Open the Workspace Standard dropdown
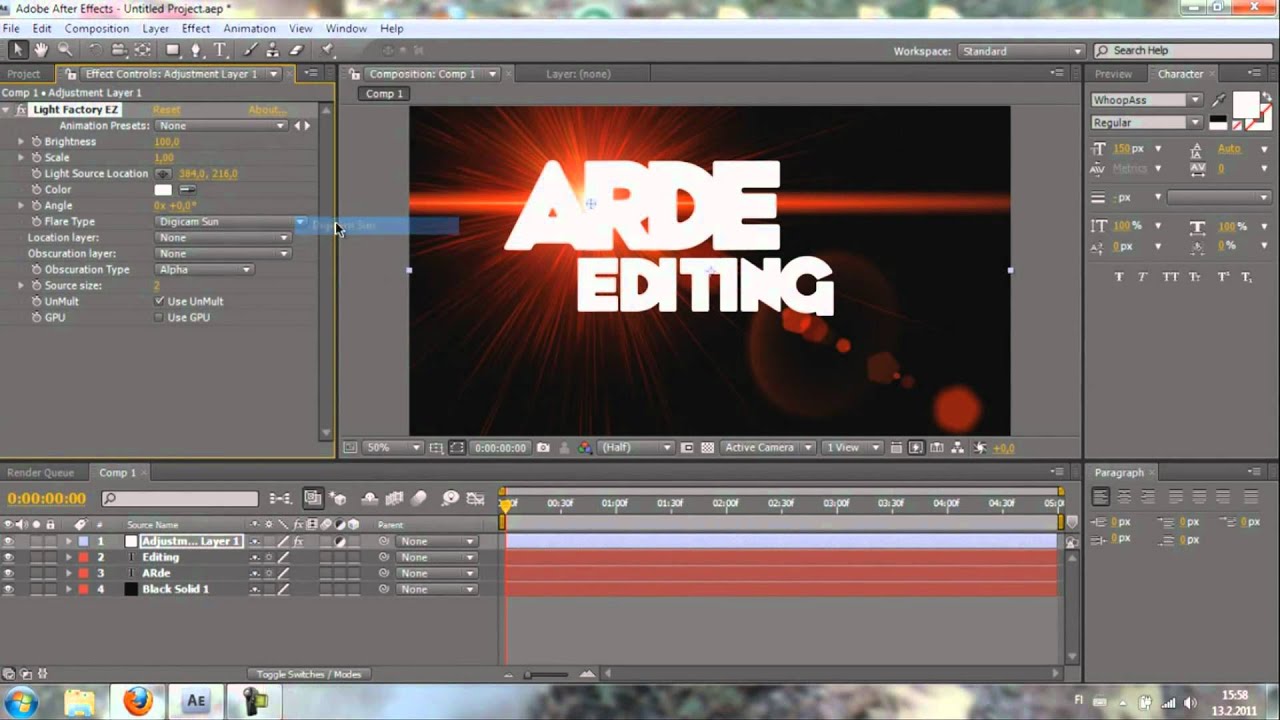This screenshot has height=720, width=1280. 1021,51
